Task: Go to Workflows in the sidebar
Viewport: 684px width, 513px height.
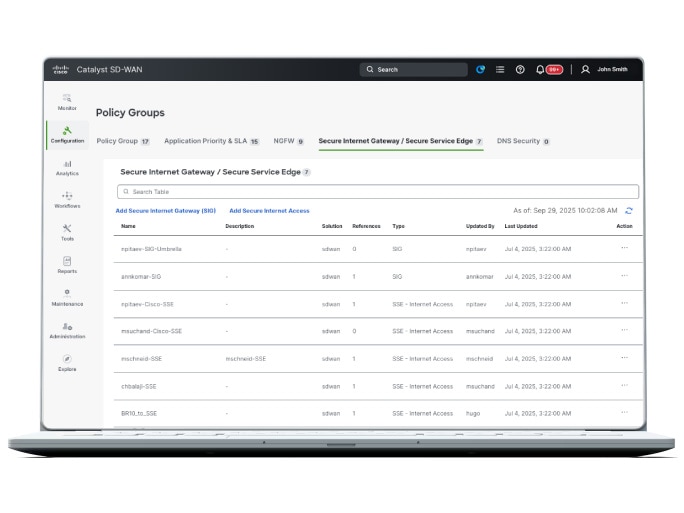Action: point(67,199)
